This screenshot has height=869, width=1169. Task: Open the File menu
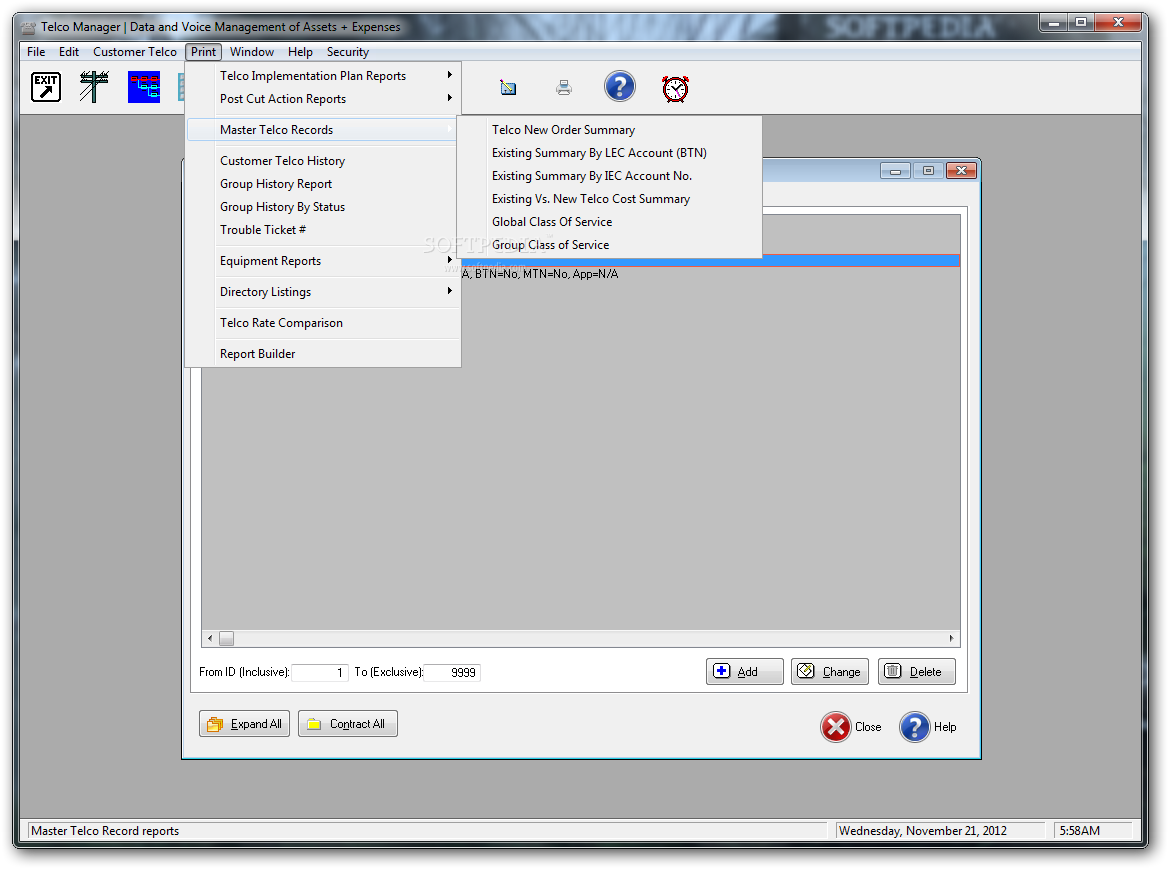(x=36, y=51)
